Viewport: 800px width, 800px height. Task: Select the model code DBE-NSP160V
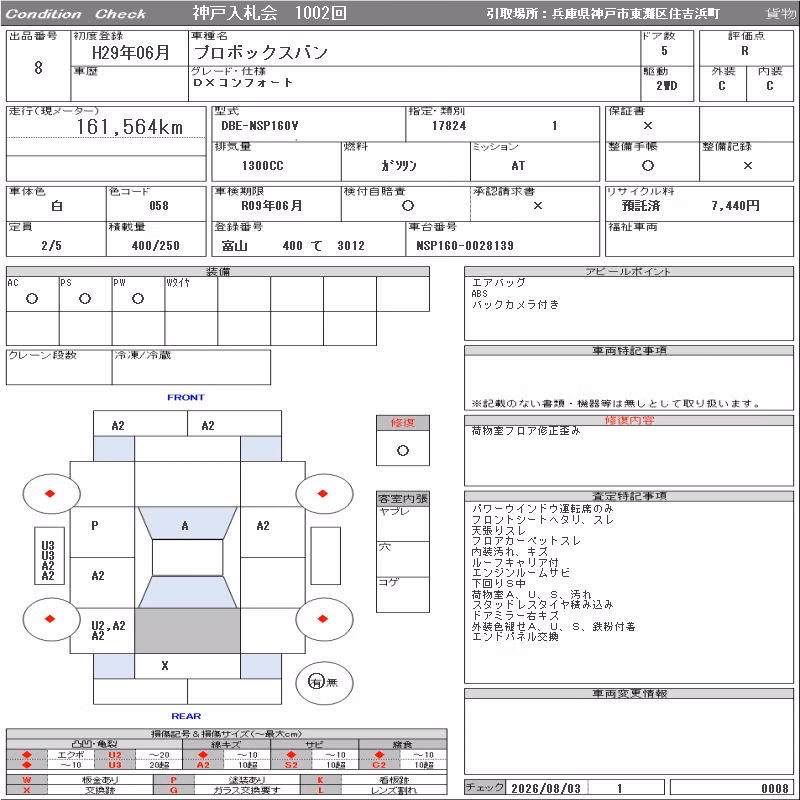(260, 126)
